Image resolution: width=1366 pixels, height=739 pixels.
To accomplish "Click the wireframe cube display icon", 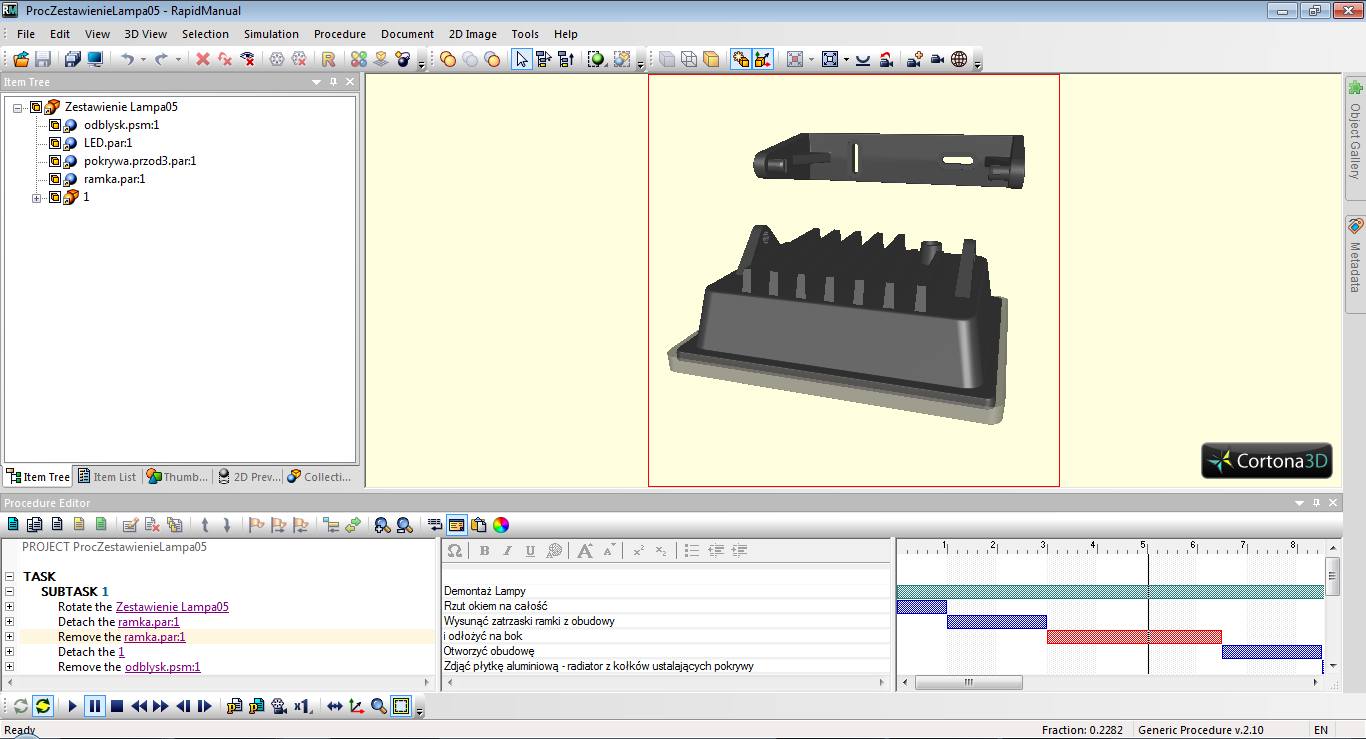I will click(689, 60).
